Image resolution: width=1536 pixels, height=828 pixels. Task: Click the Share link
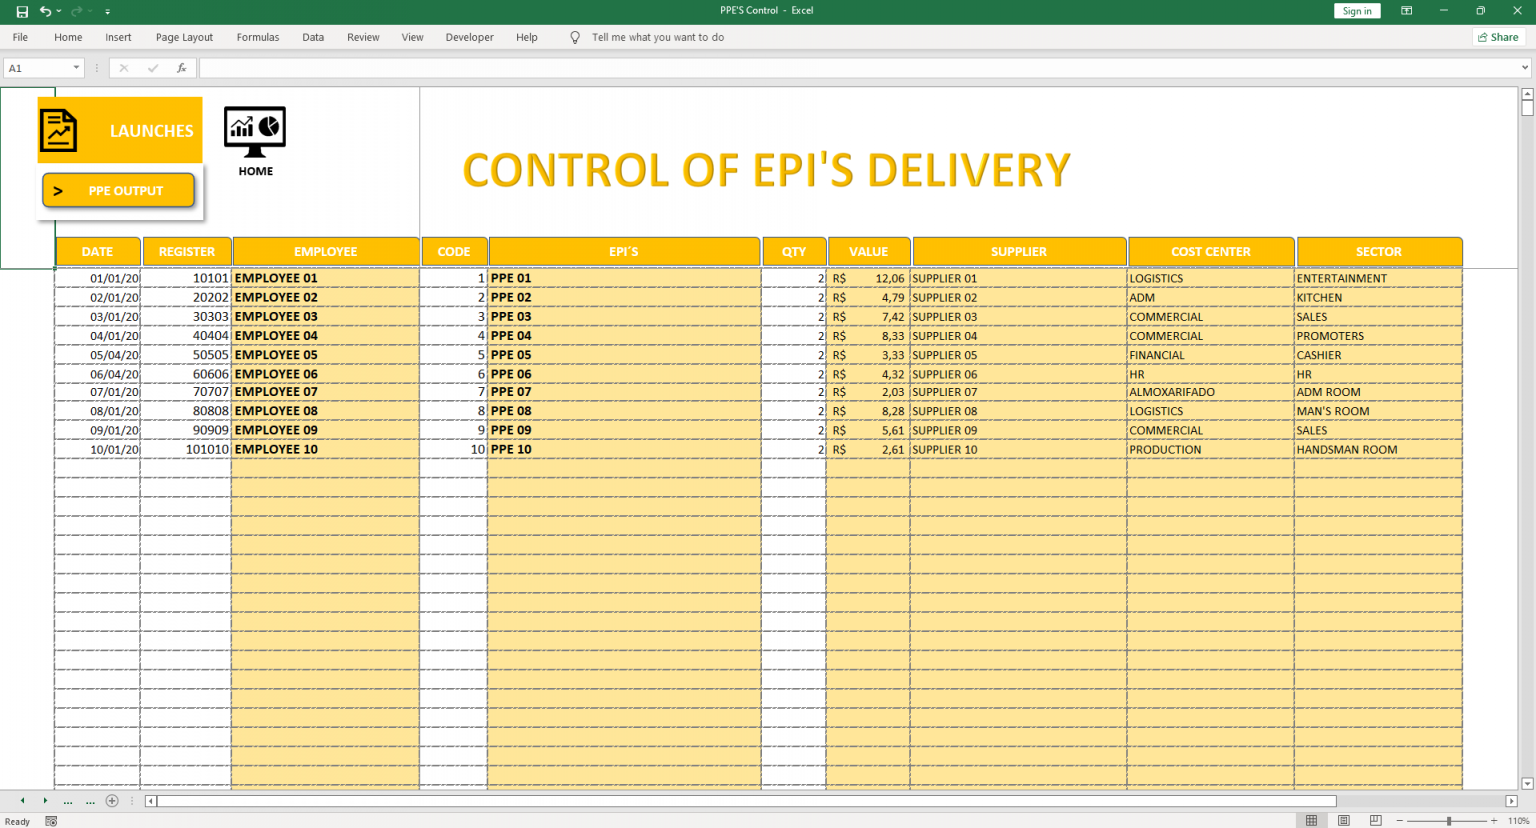tap(1498, 36)
